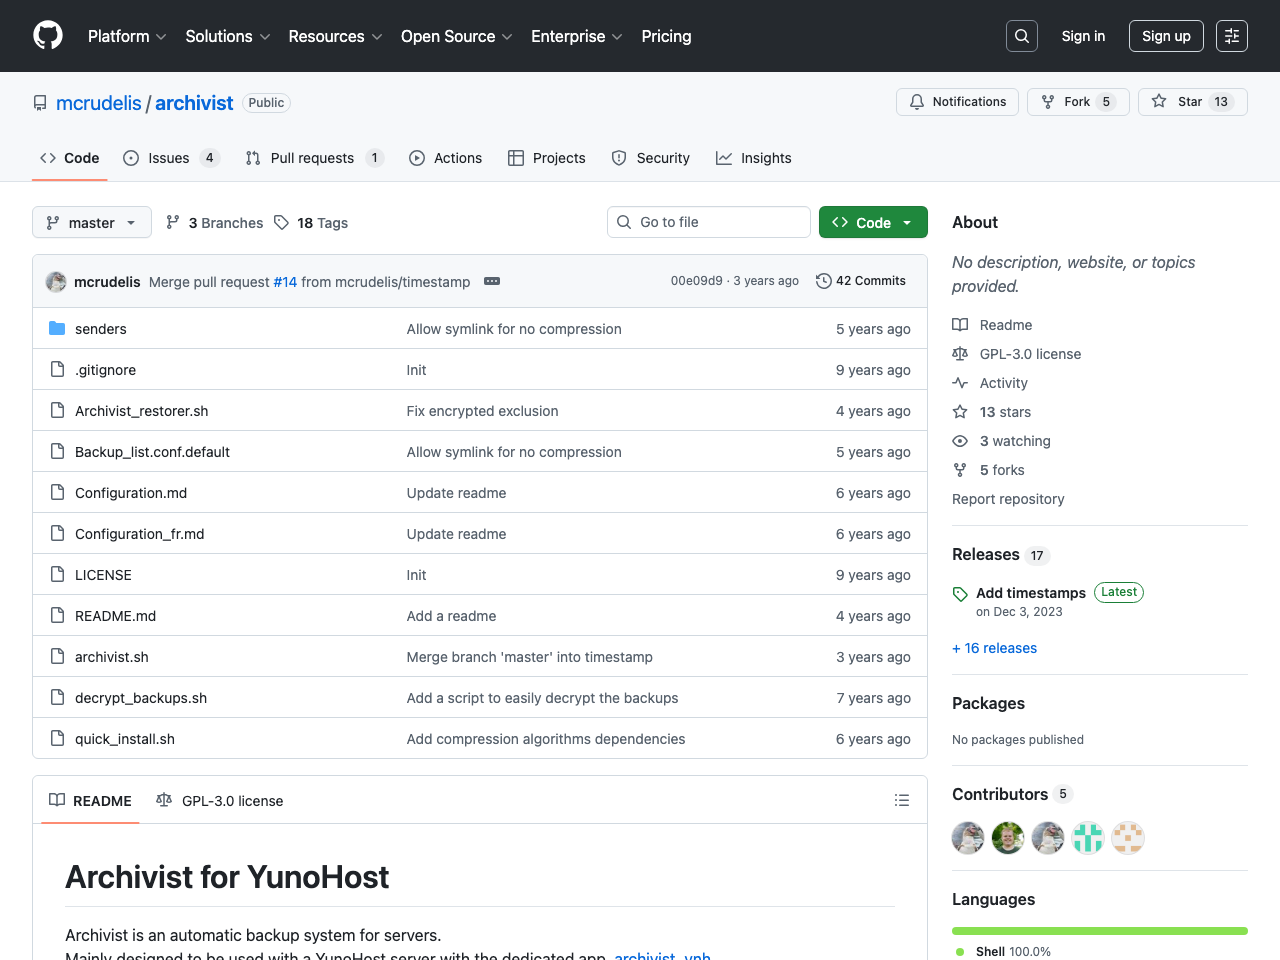Click mcrudelis avatar in latest commit
The width and height of the screenshot is (1280, 960).
[57, 282]
